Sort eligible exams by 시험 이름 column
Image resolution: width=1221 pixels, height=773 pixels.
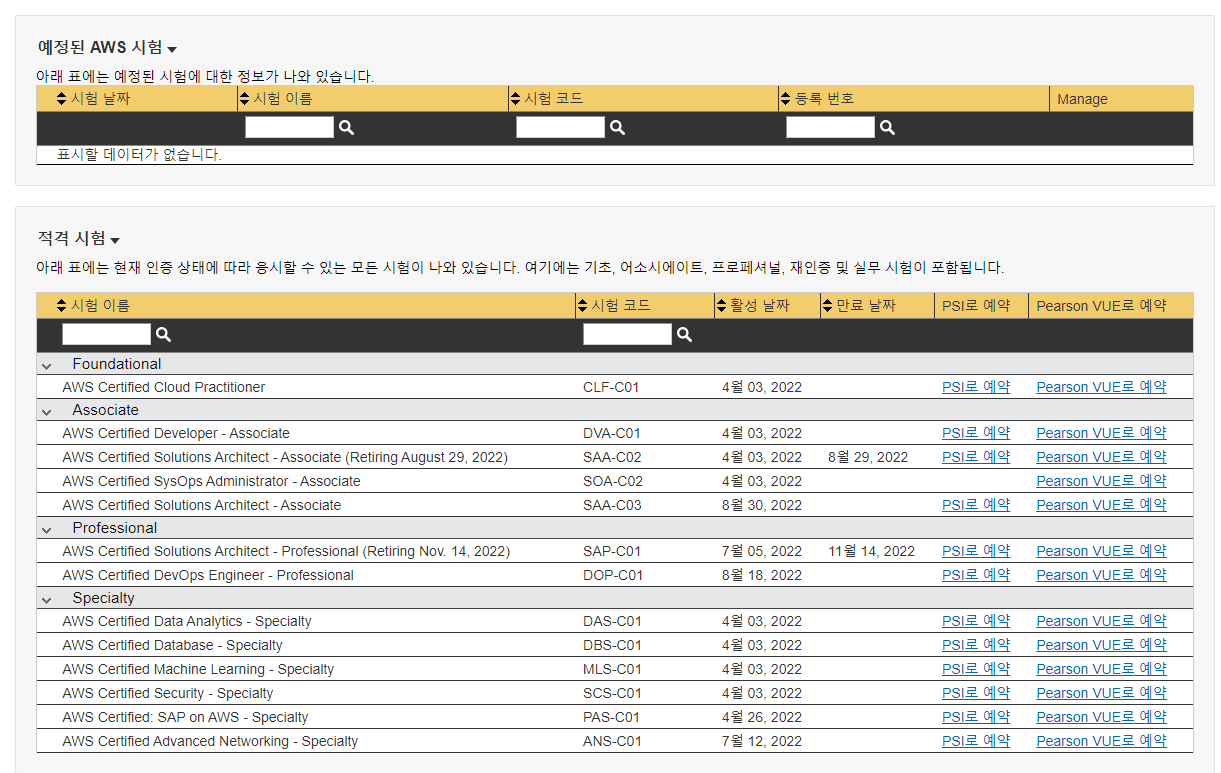93,306
